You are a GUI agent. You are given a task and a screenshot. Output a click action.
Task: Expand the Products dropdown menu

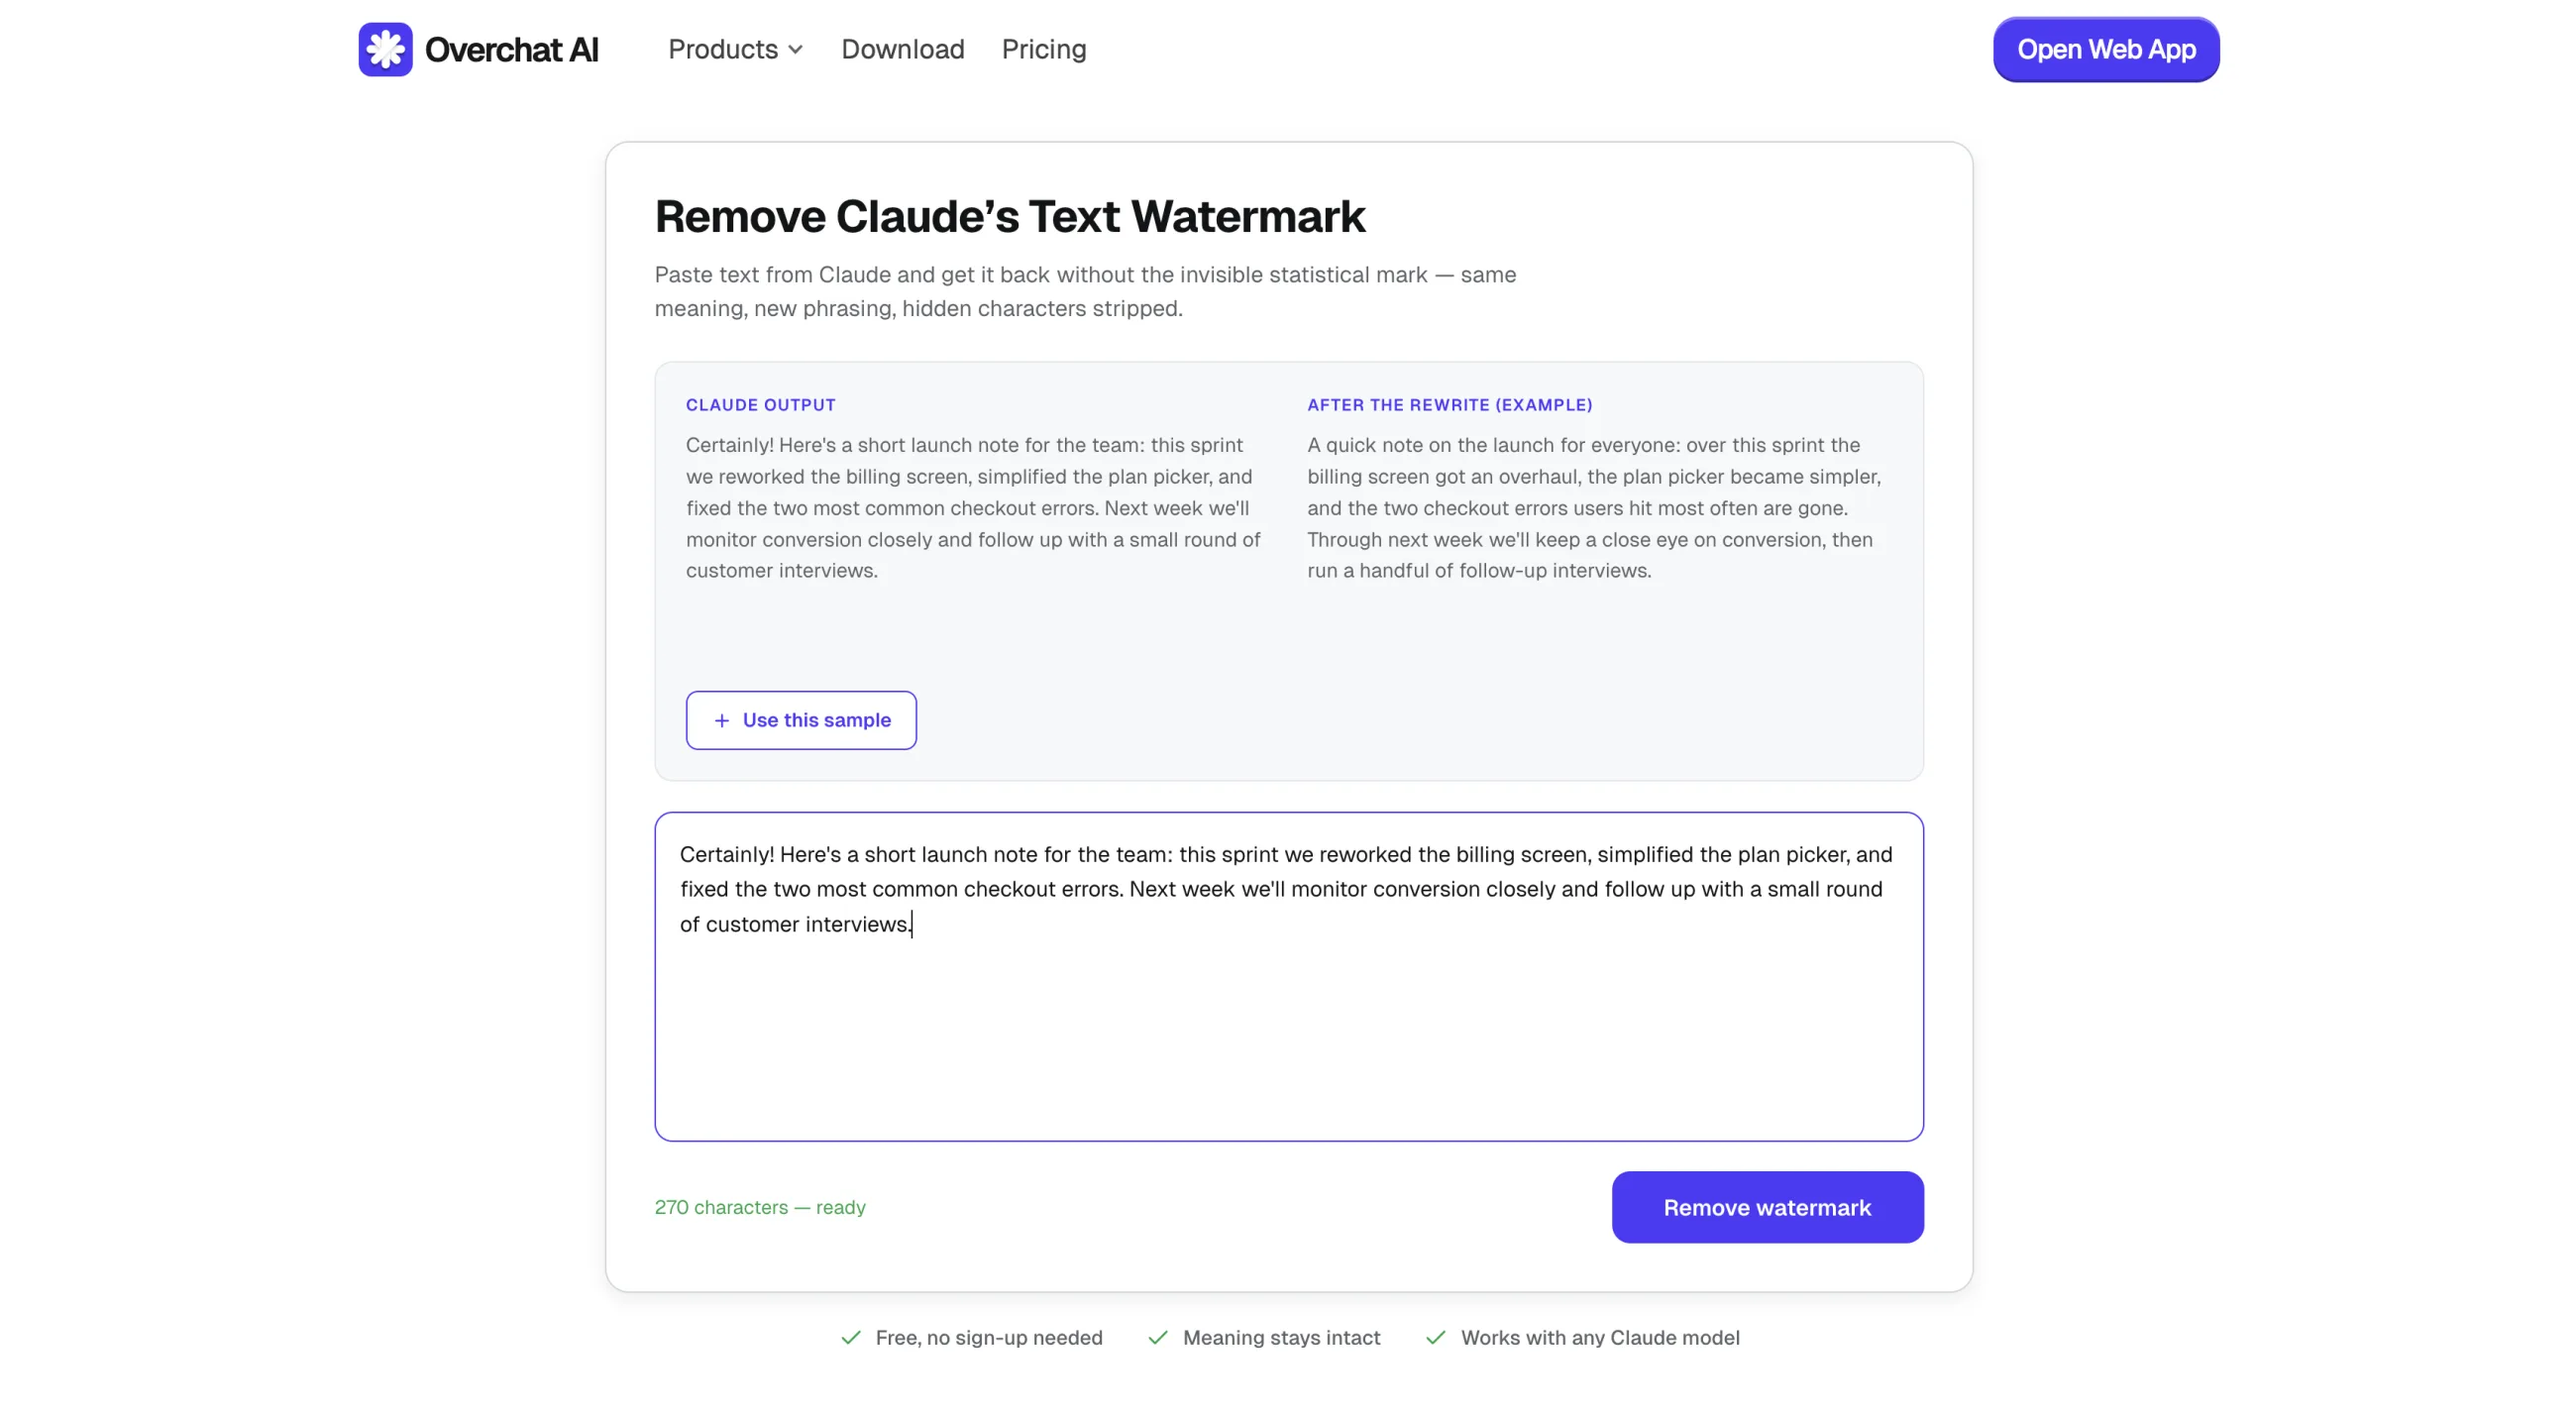735,49
